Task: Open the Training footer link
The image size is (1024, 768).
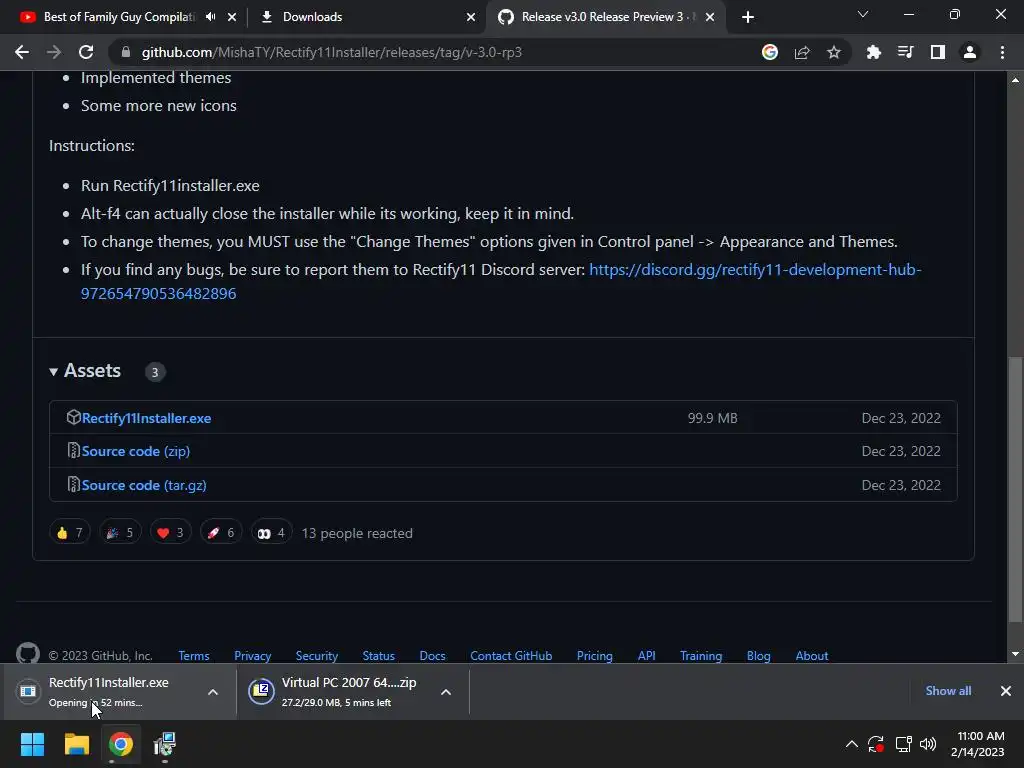Action: (701, 656)
